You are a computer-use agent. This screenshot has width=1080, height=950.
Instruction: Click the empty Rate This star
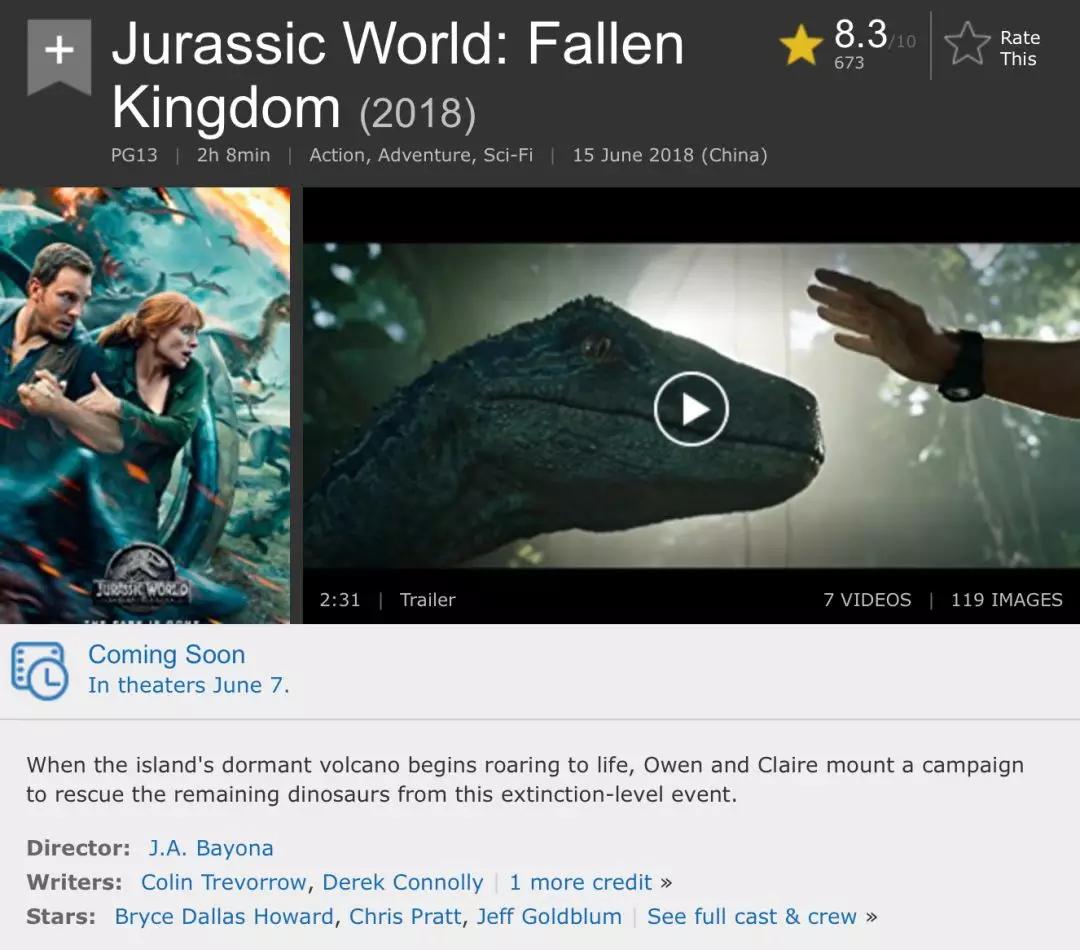click(967, 44)
